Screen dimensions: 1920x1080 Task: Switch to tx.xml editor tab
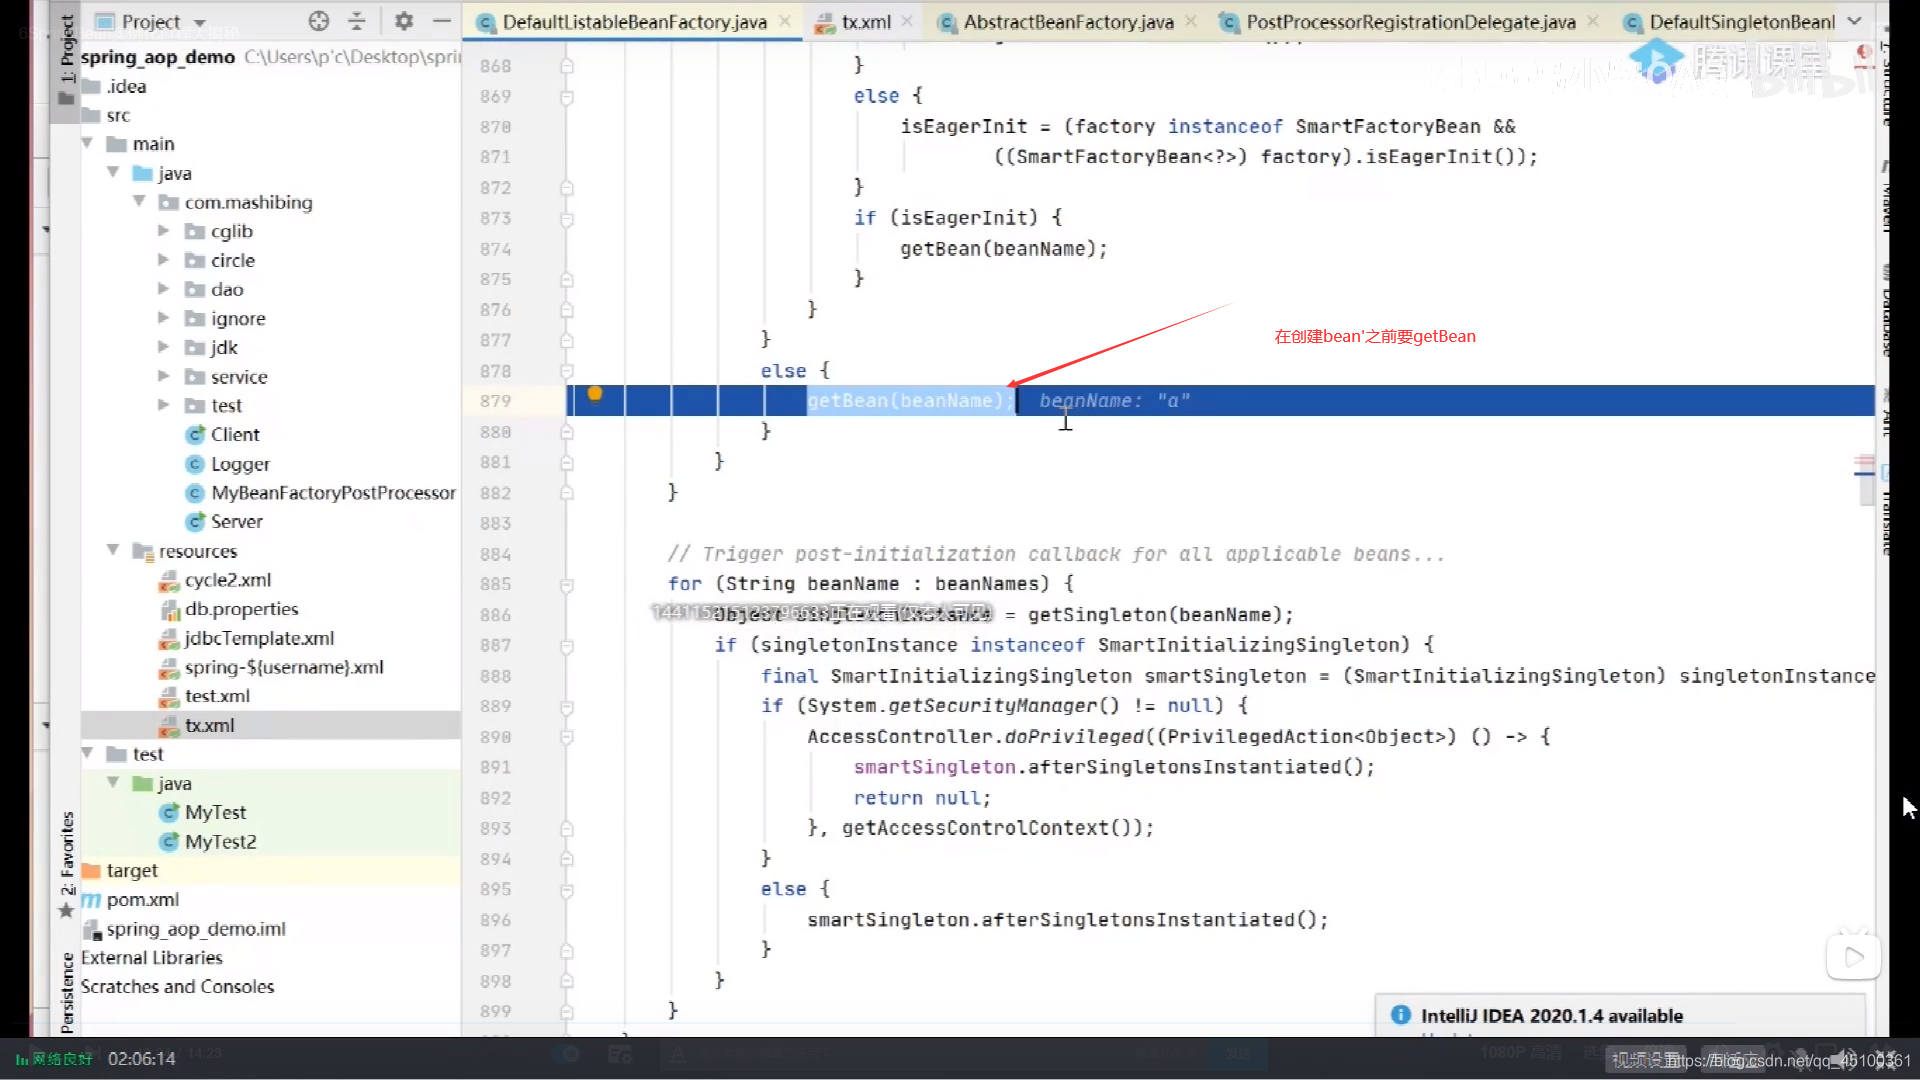click(x=866, y=22)
